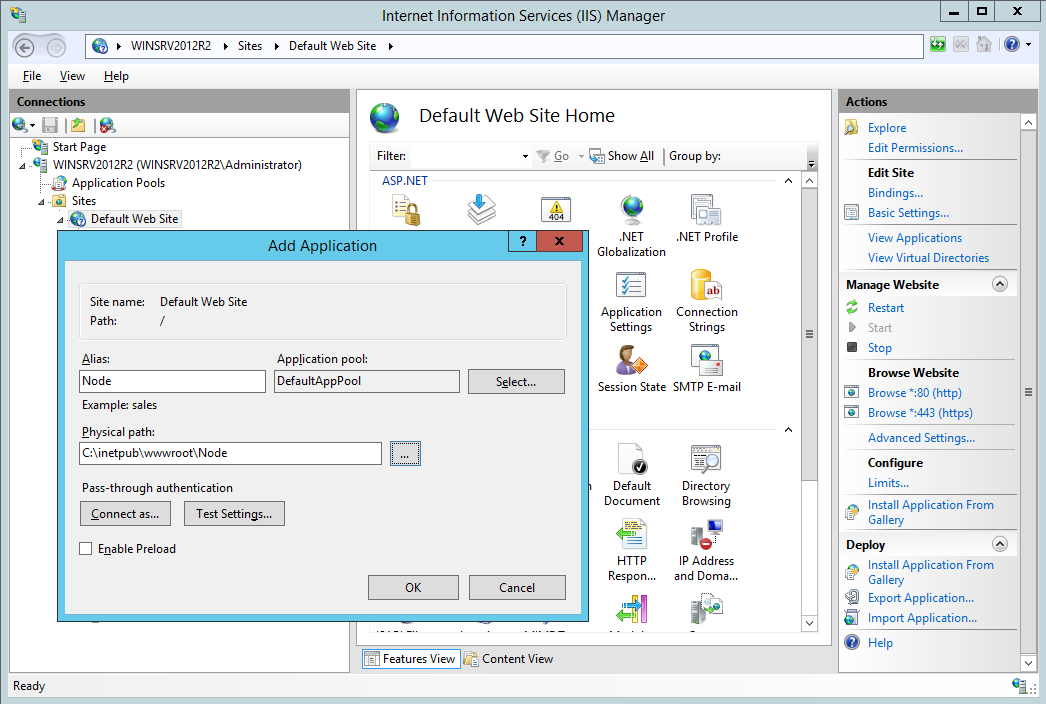Click the features list vertical scrollbar down arrow
This screenshot has width=1046, height=704.
[x=809, y=623]
